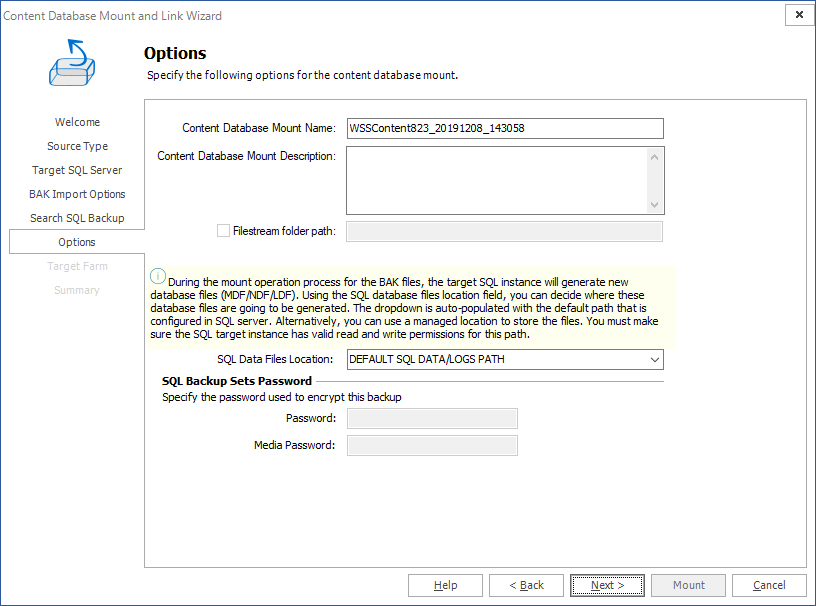The image size is (816, 606).
Task: Click the Filestream folder path text field
Action: click(x=505, y=231)
